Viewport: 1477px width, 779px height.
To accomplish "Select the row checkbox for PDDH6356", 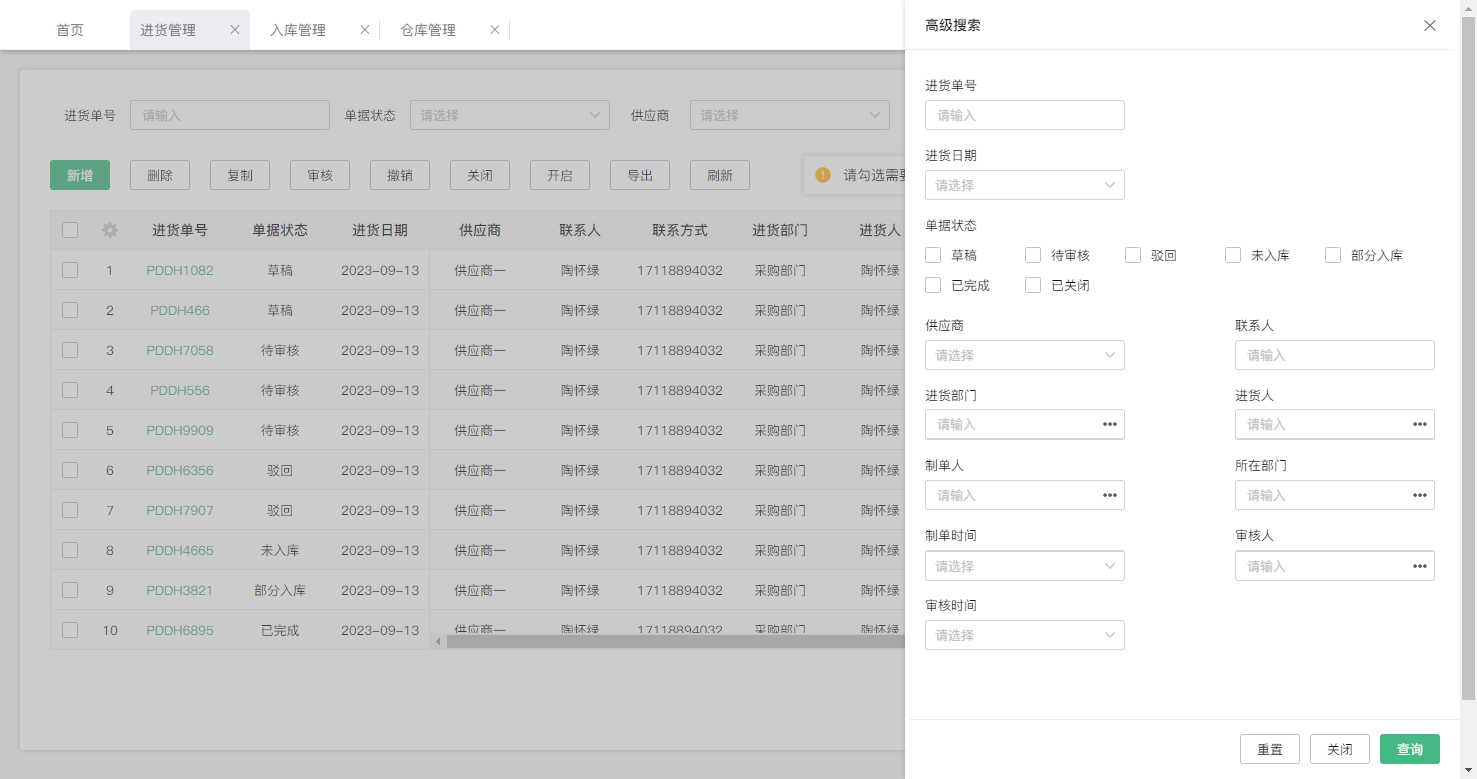I will [70, 470].
